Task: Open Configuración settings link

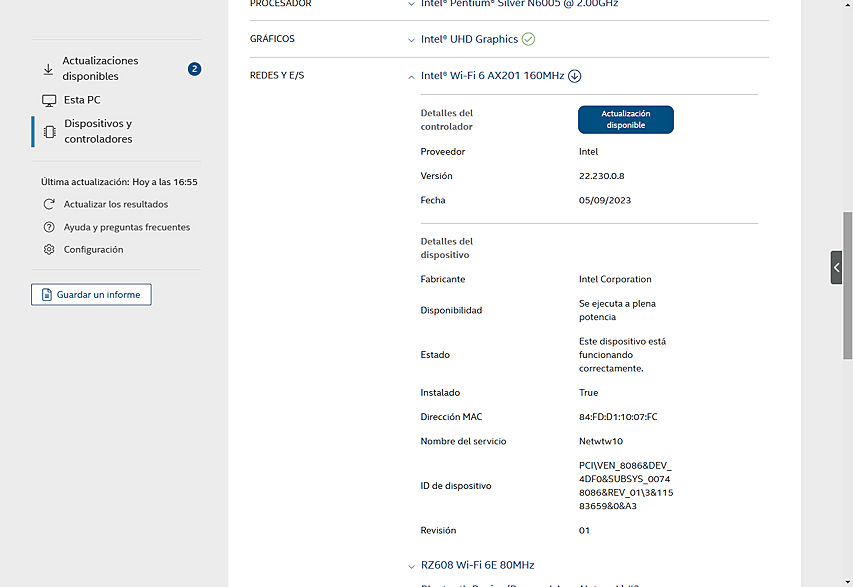Action: tap(94, 249)
